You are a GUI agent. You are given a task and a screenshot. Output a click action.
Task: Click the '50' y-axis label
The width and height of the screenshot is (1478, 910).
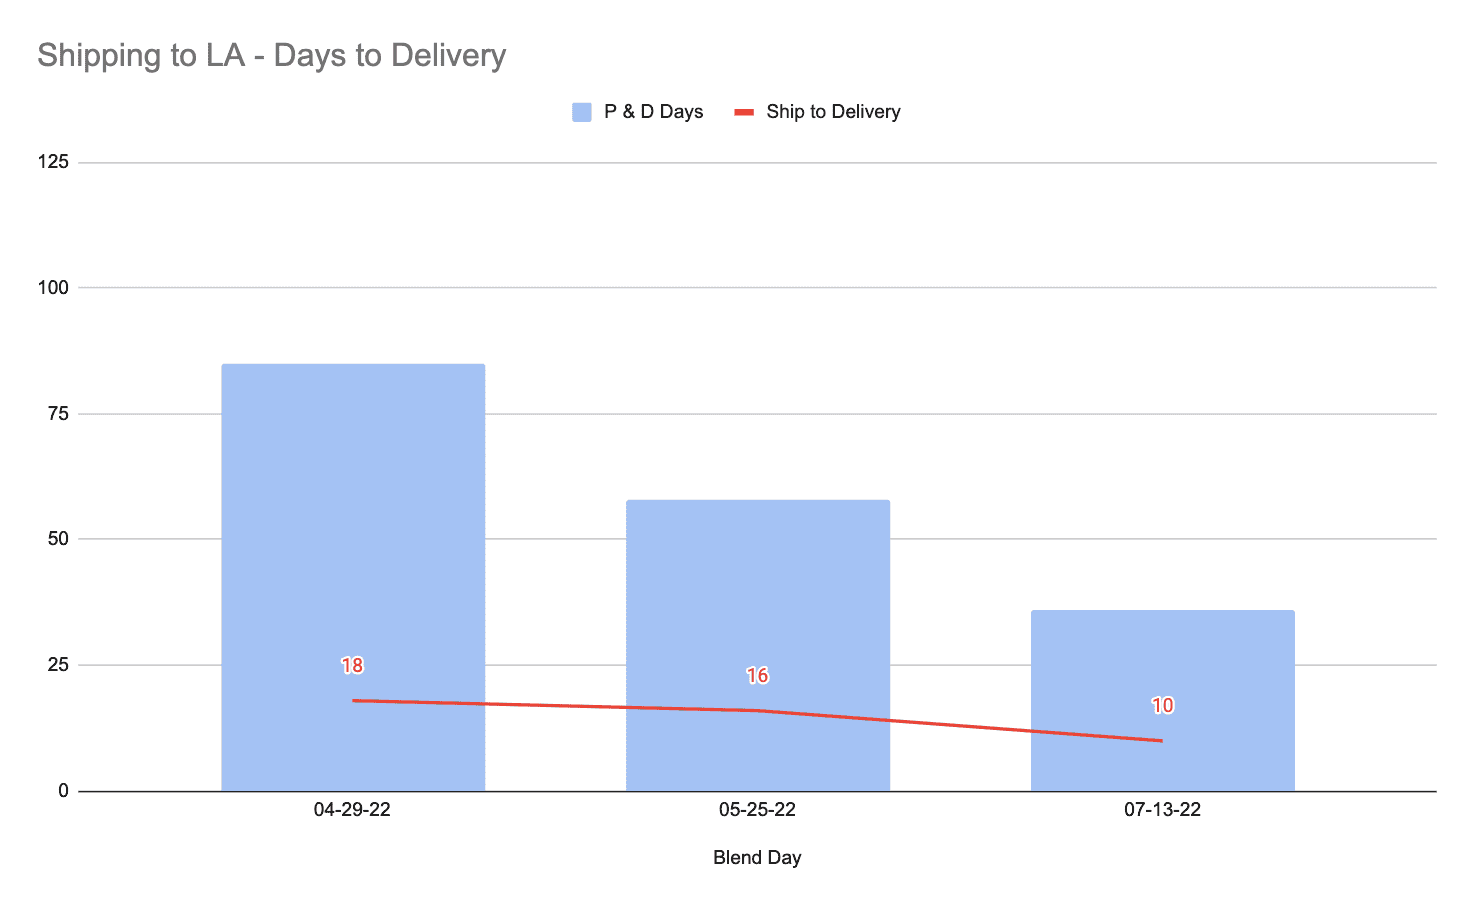[x=58, y=539]
